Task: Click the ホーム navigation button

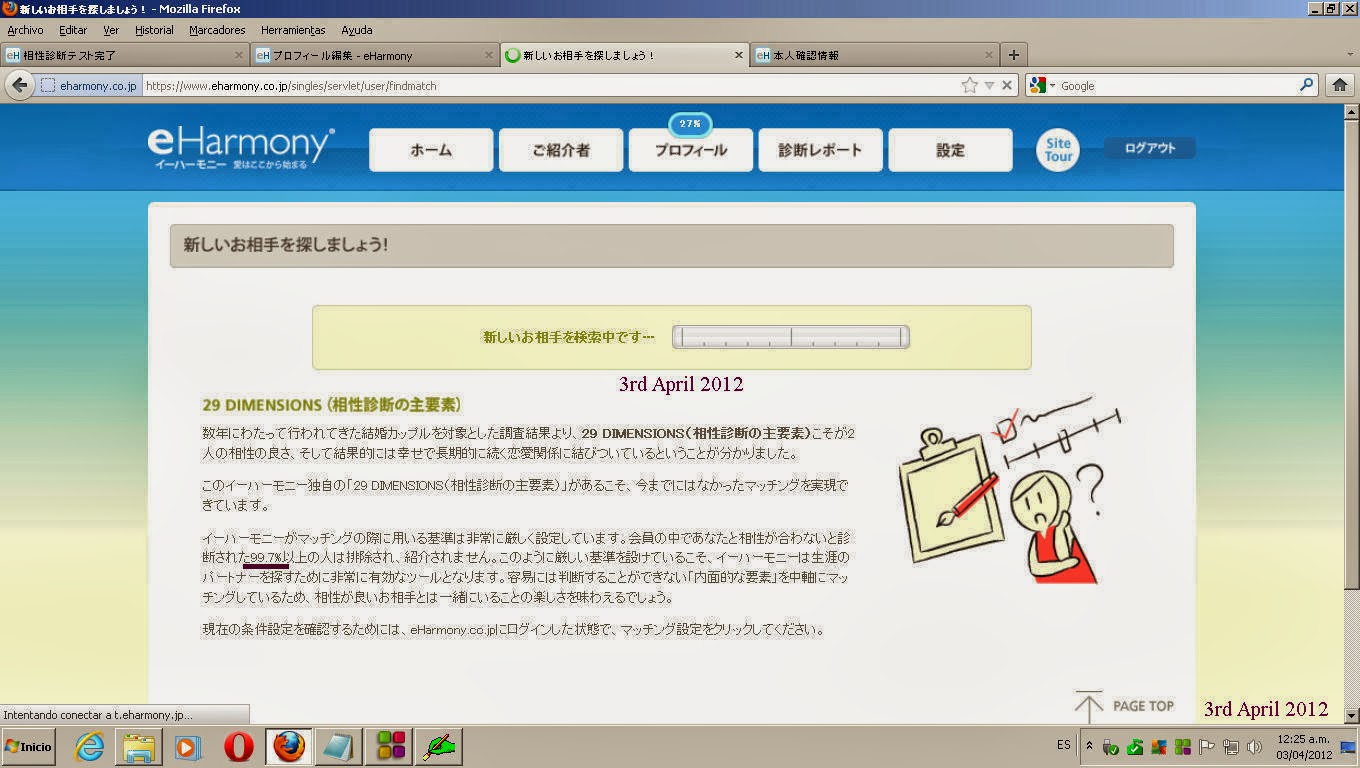Action: (x=431, y=150)
